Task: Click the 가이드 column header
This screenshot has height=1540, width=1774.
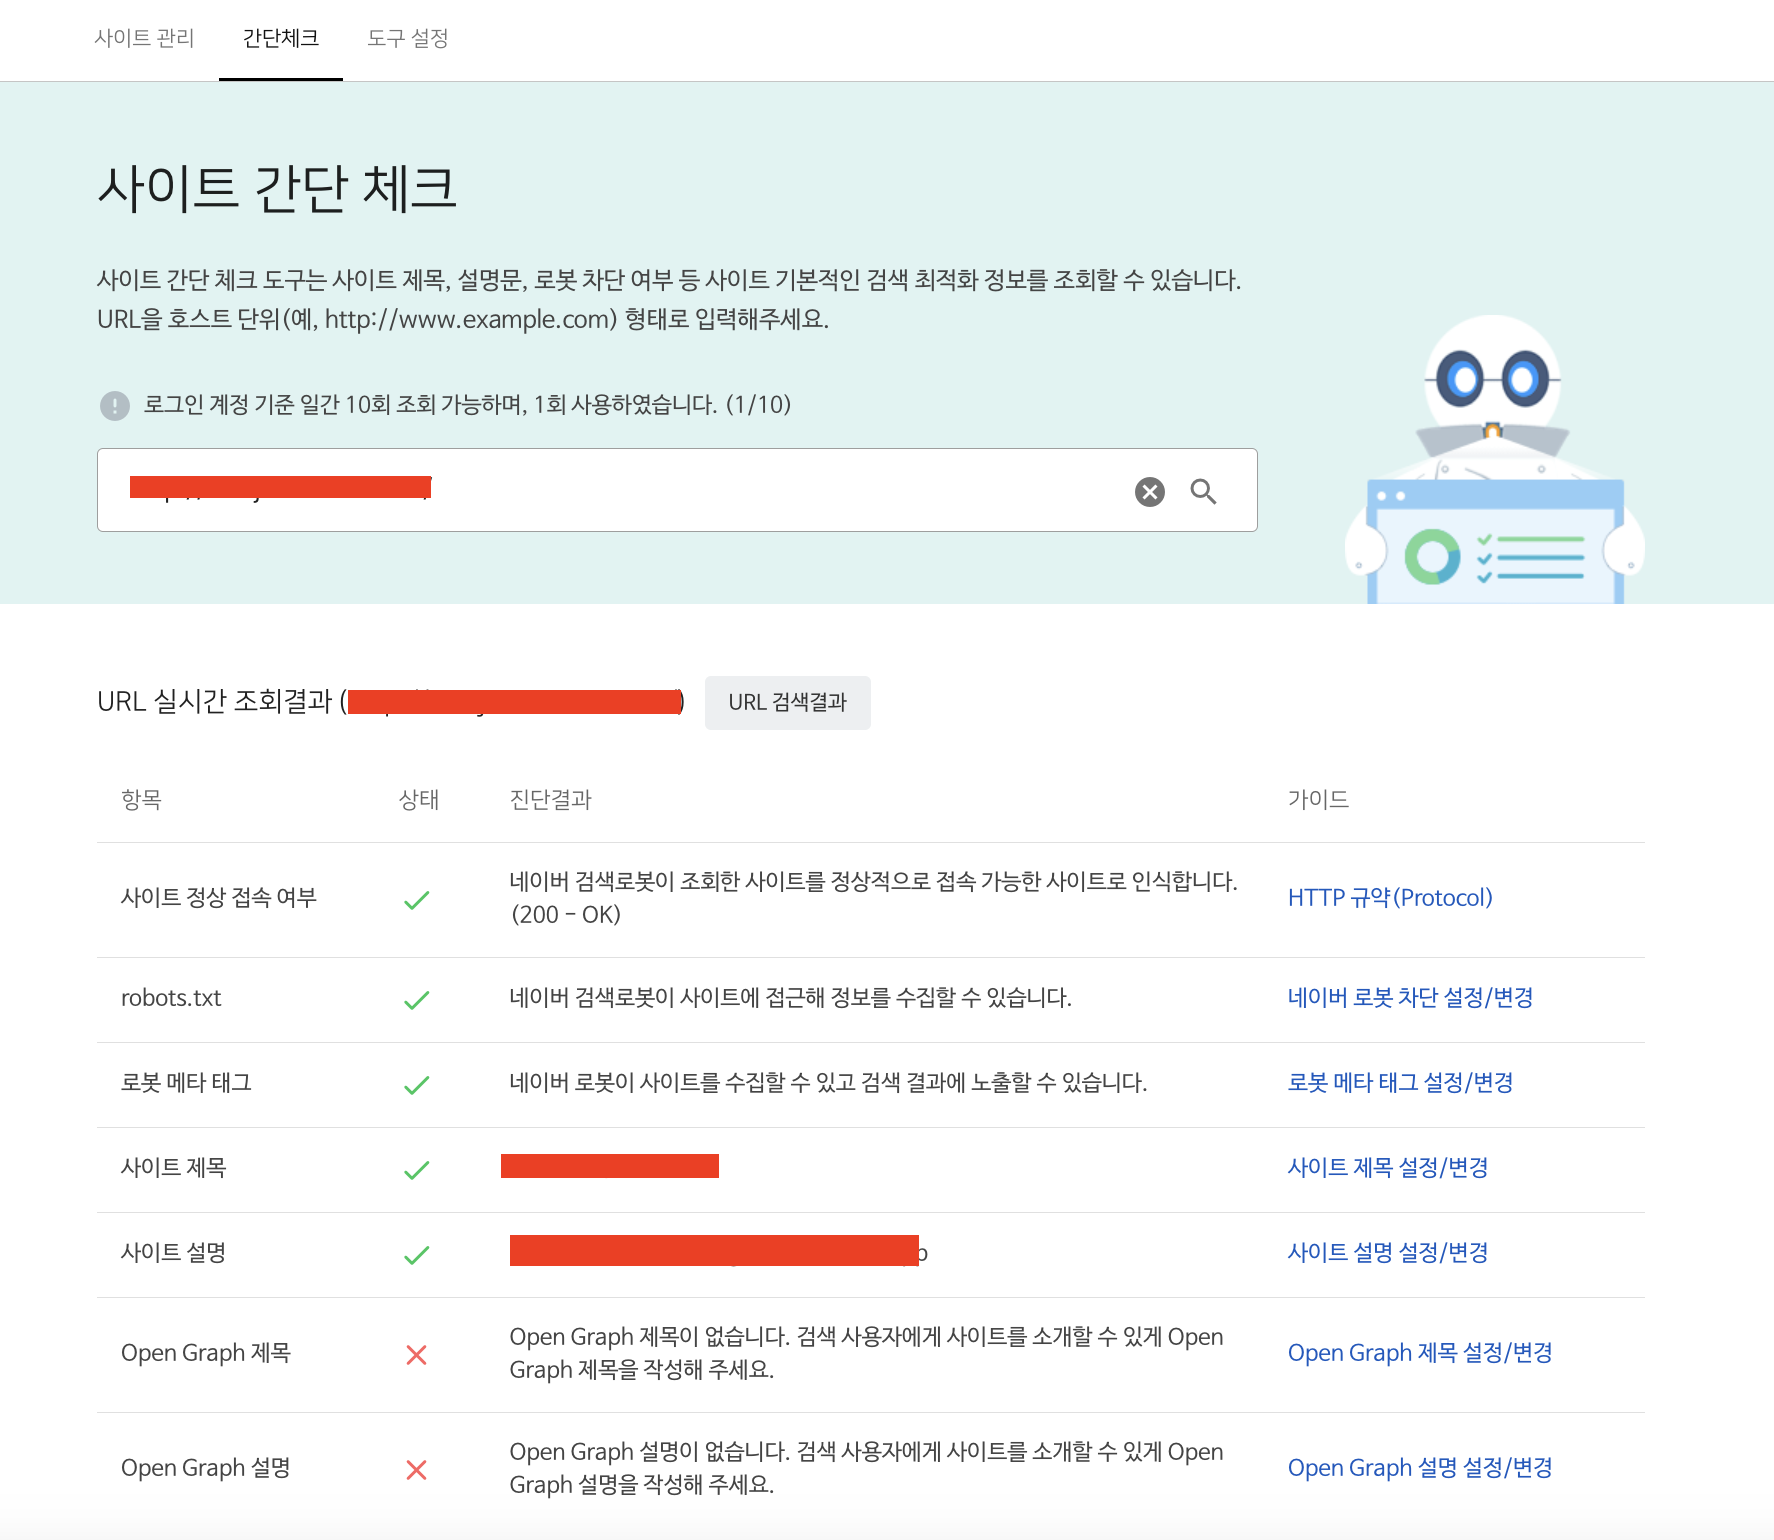Action: tap(1318, 800)
